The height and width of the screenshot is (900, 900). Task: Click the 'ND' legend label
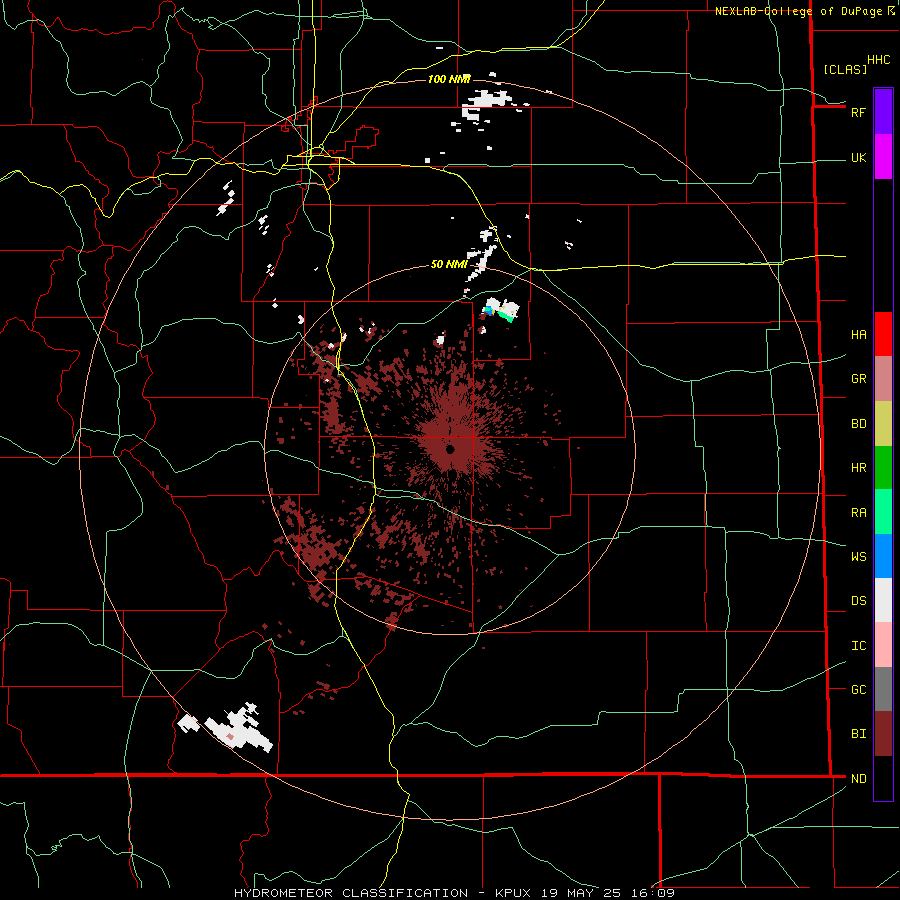858,778
